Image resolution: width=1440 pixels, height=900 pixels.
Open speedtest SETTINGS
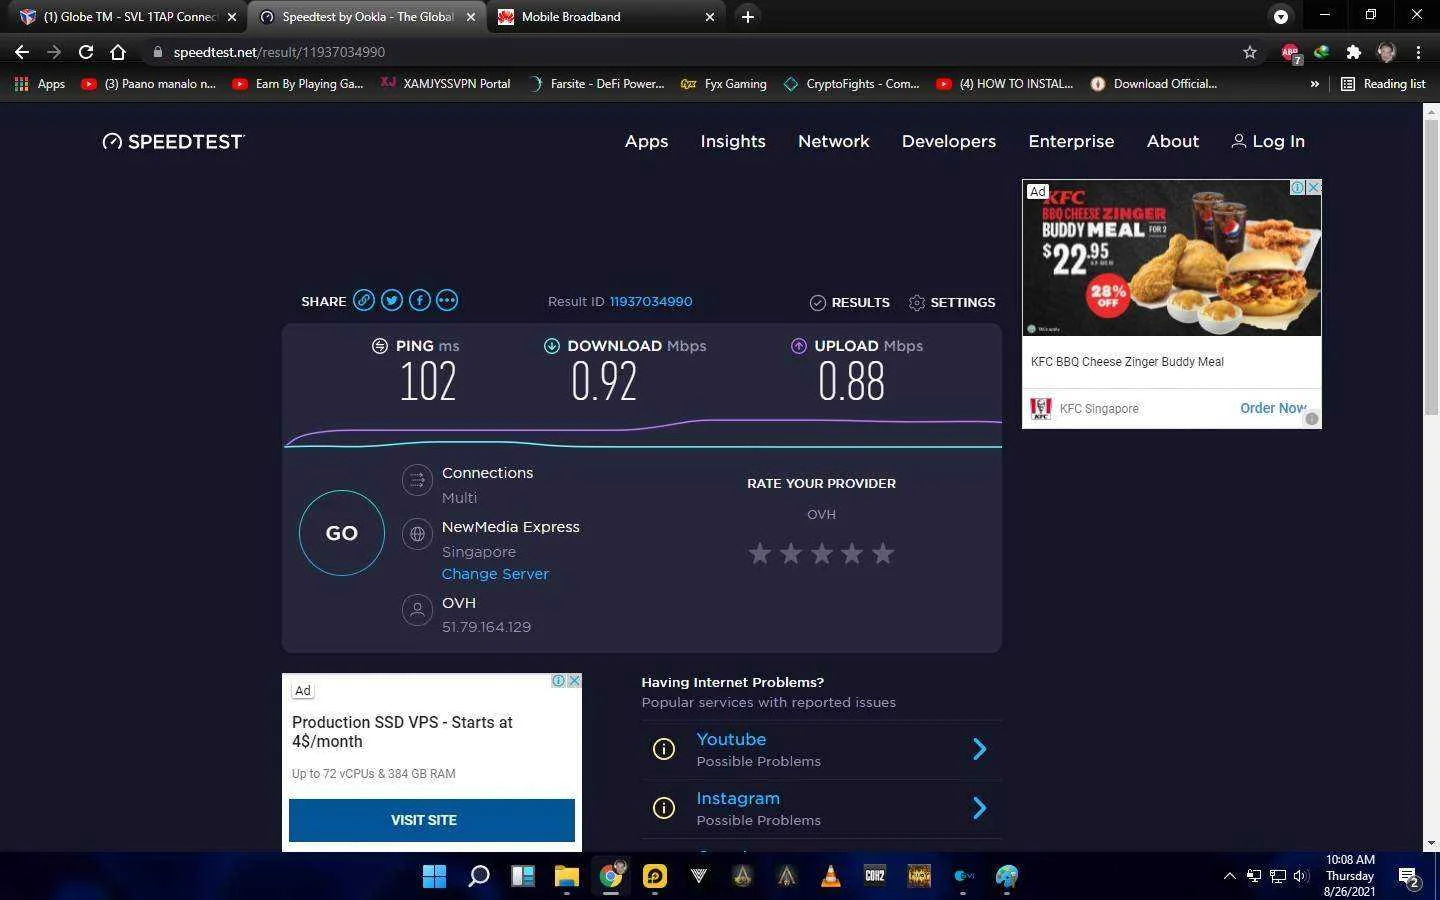click(951, 302)
